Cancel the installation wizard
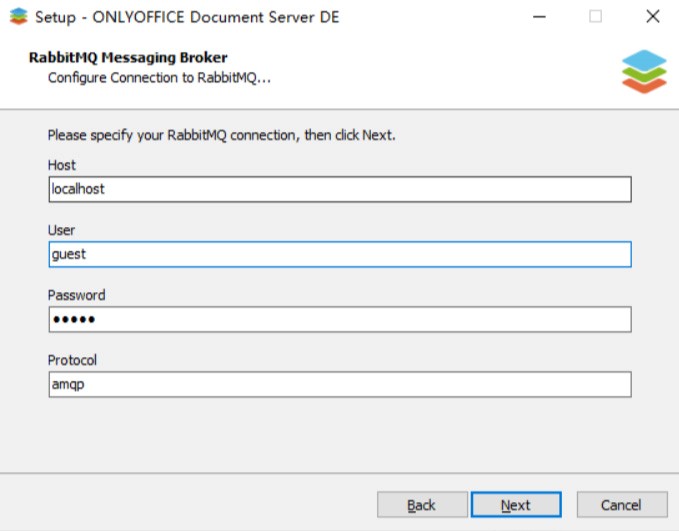 click(x=622, y=505)
